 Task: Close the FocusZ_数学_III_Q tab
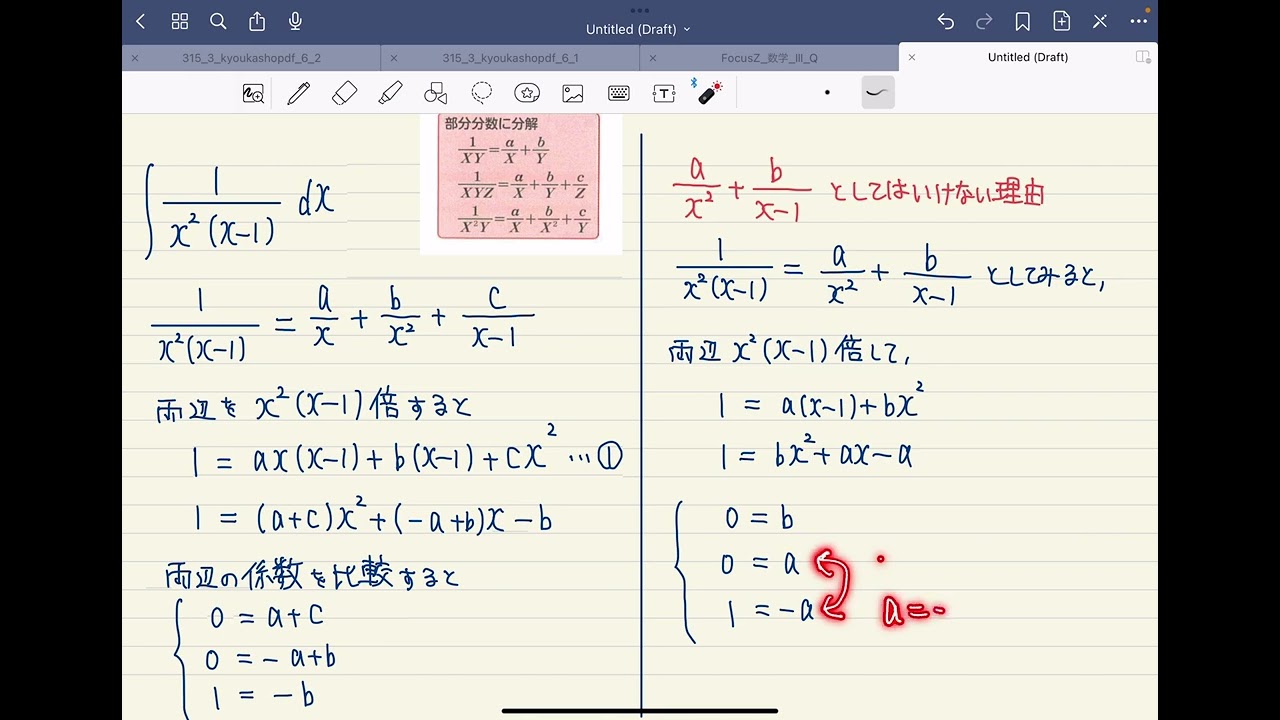point(653,58)
